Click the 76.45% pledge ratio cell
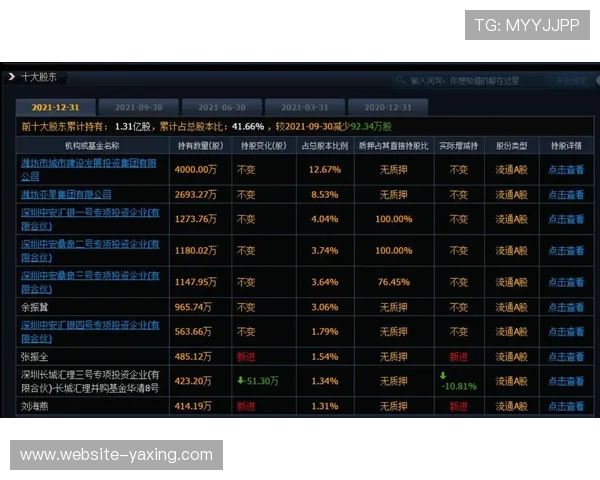The height and width of the screenshot is (480, 600). [394, 282]
